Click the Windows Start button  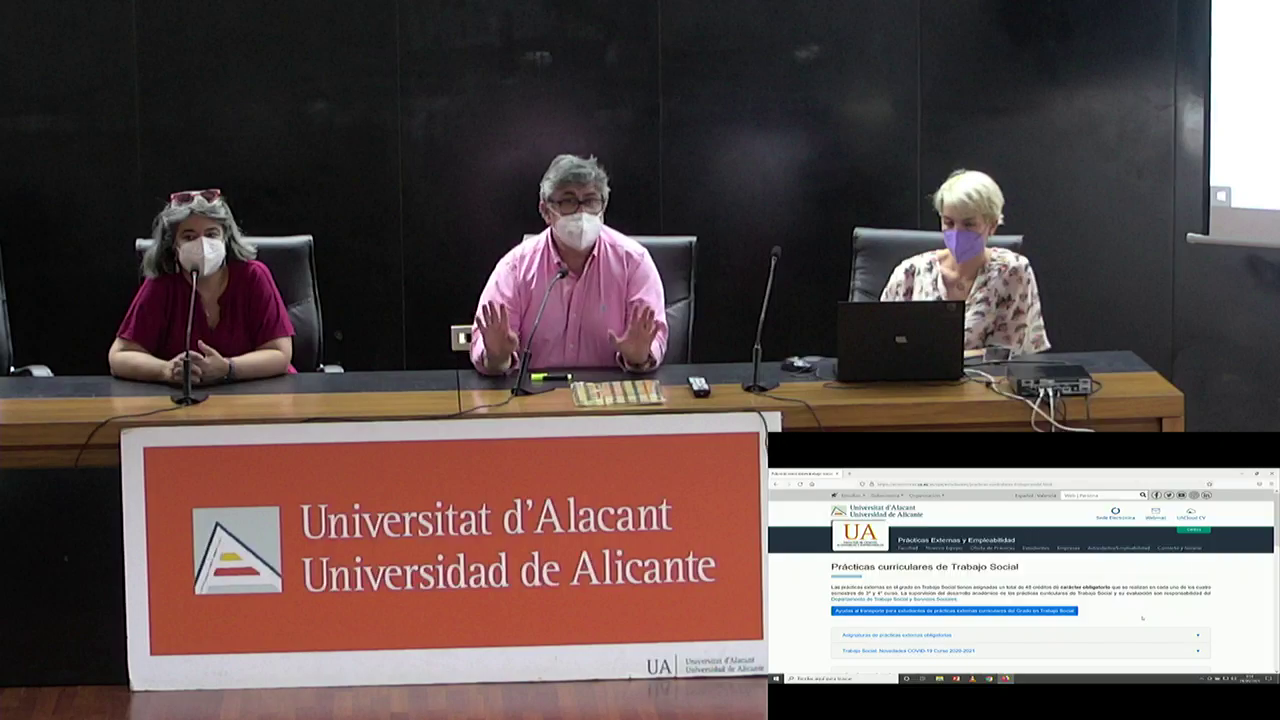[x=776, y=678]
